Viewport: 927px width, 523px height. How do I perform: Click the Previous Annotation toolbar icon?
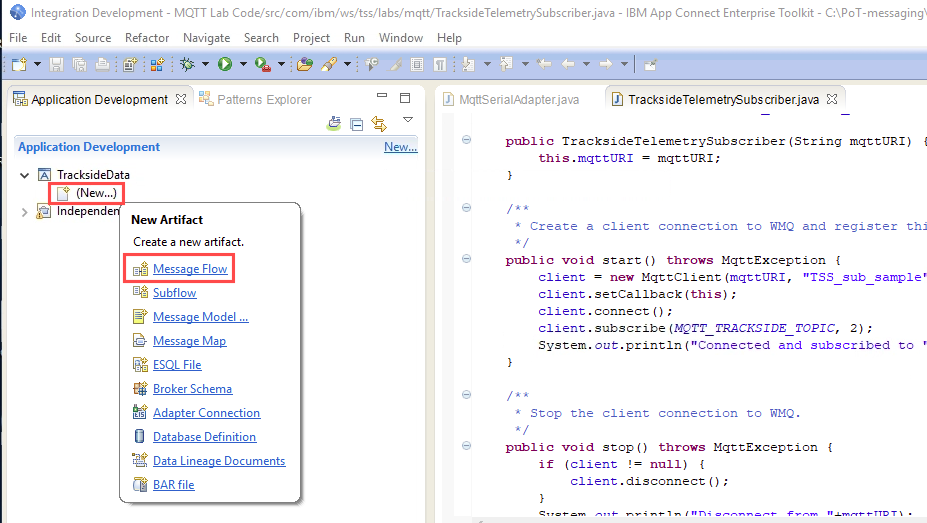point(506,64)
